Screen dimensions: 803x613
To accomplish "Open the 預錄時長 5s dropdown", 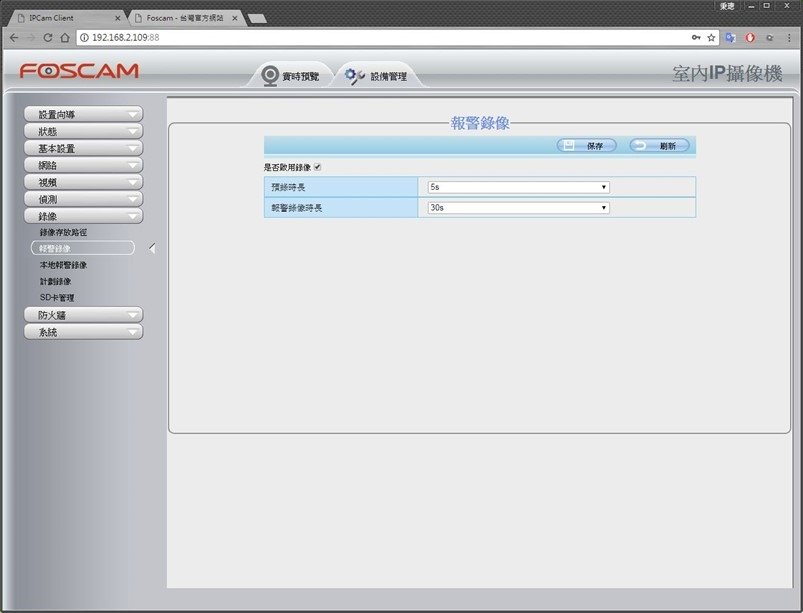I will [518, 187].
